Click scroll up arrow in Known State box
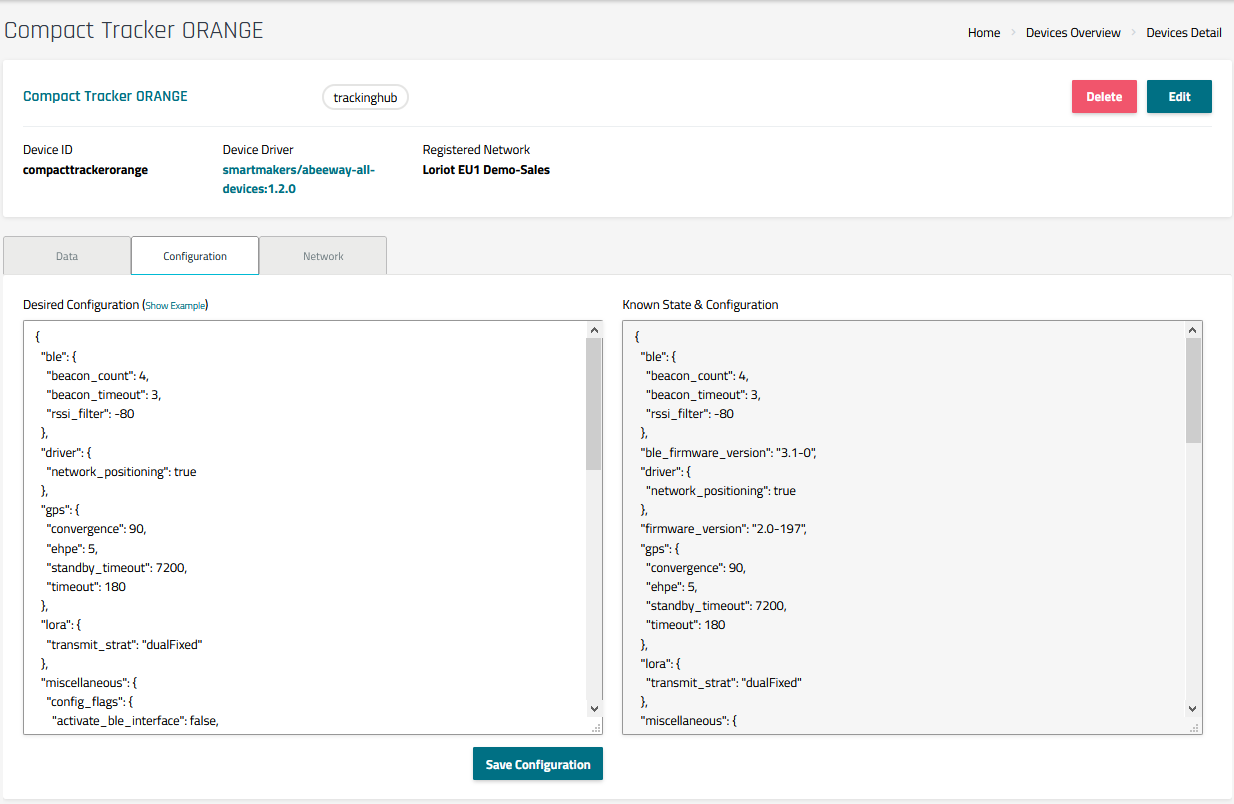This screenshot has height=804, width=1234. point(1193,330)
